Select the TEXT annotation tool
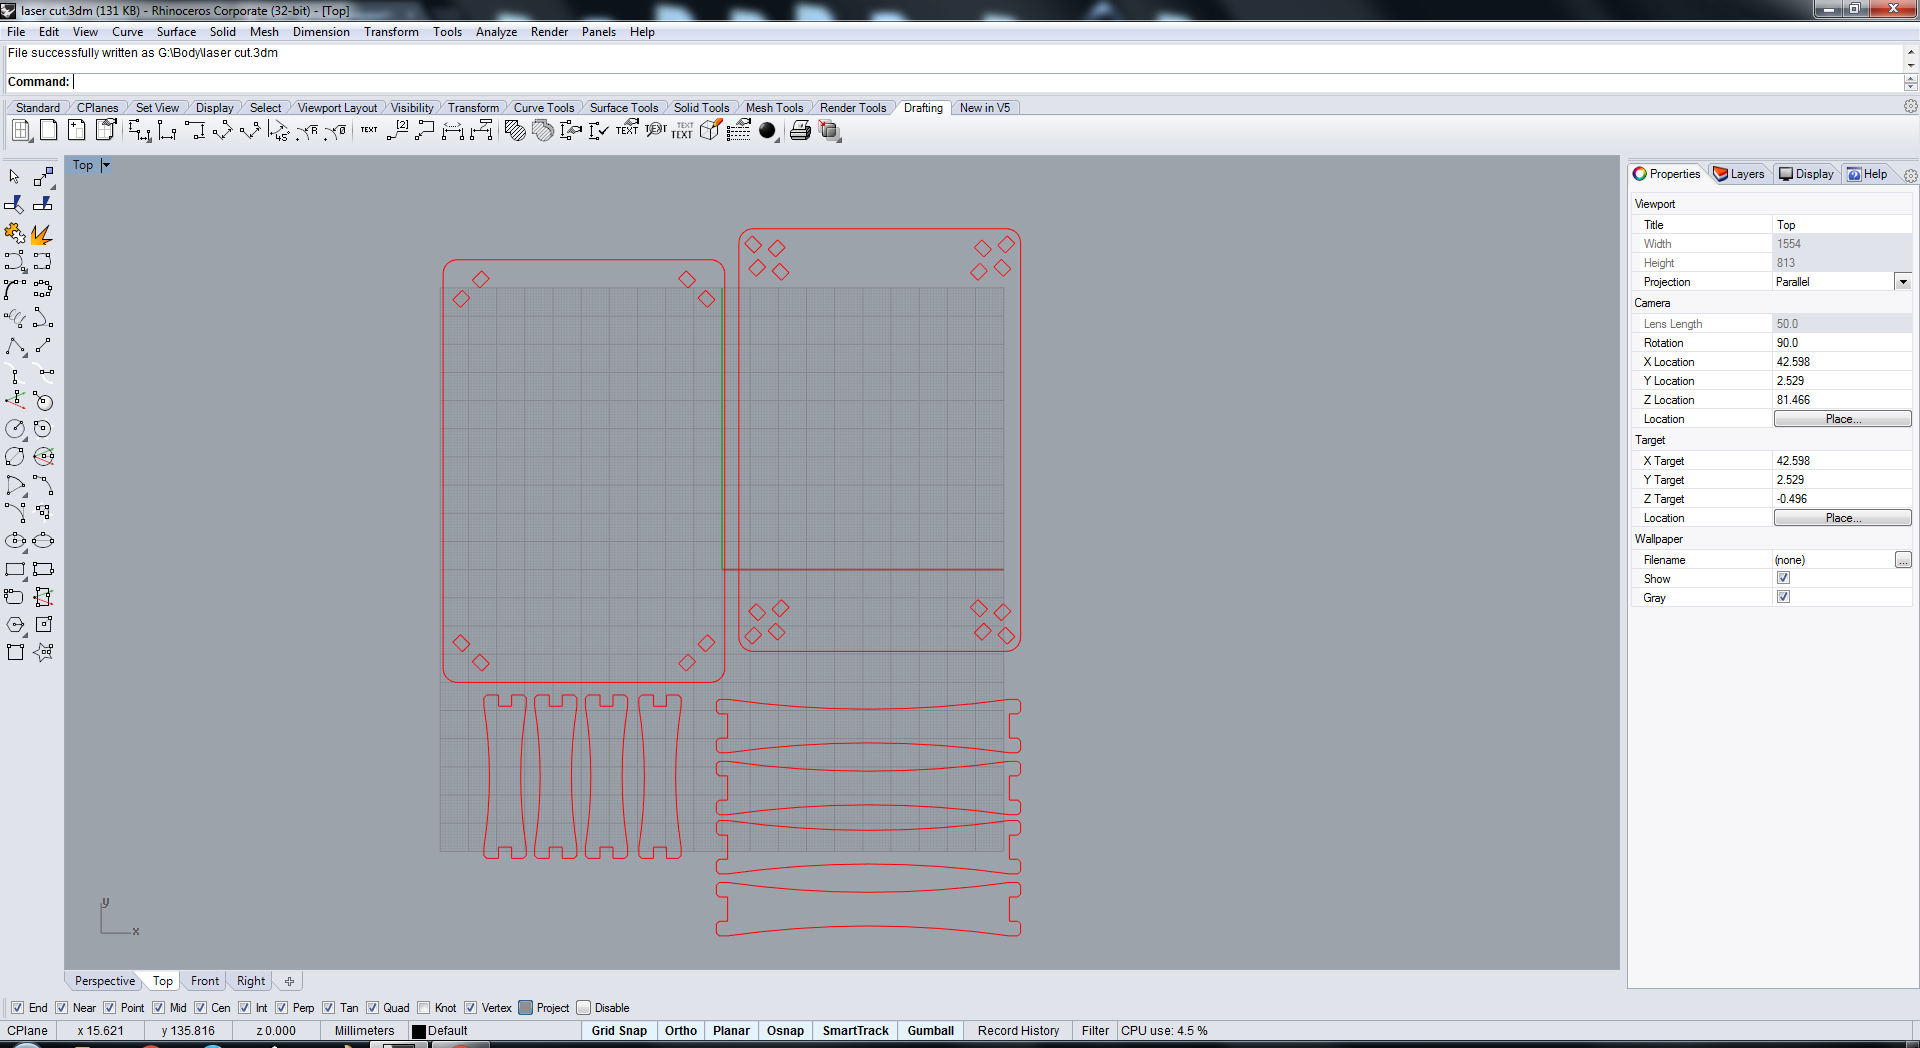Image resolution: width=1920 pixels, height=1048 pixels. (x=369, y=130)
